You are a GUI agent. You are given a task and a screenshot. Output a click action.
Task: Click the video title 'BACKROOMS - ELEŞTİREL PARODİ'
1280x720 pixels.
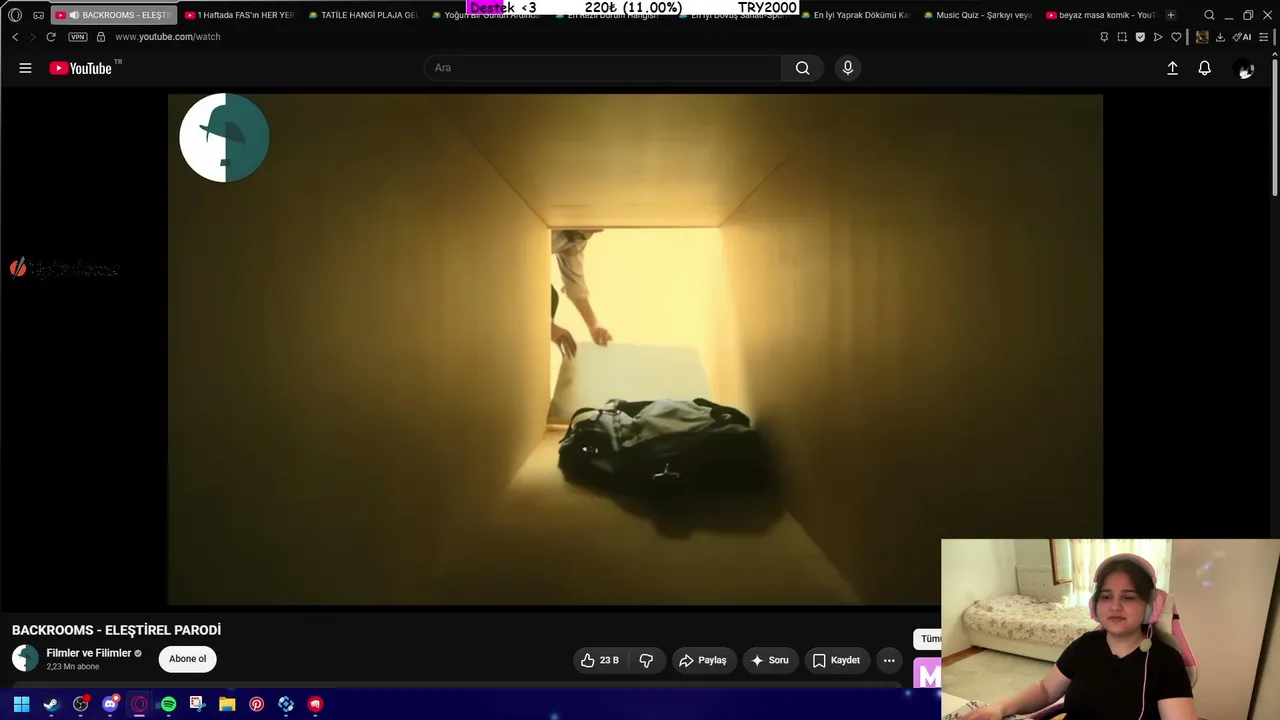tap(116, 630)
